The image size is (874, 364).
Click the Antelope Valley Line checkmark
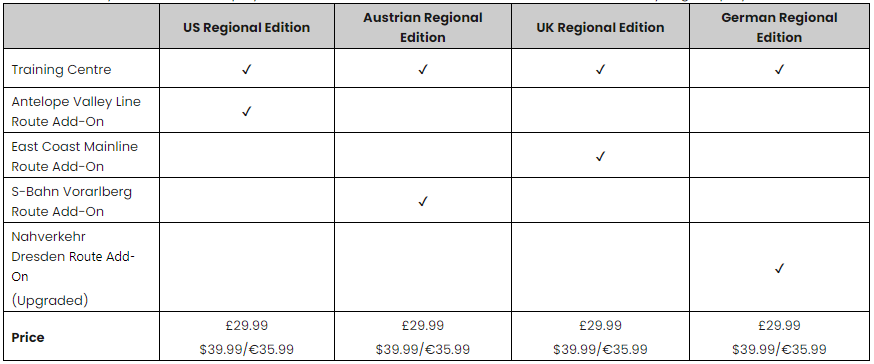[246, 111]
